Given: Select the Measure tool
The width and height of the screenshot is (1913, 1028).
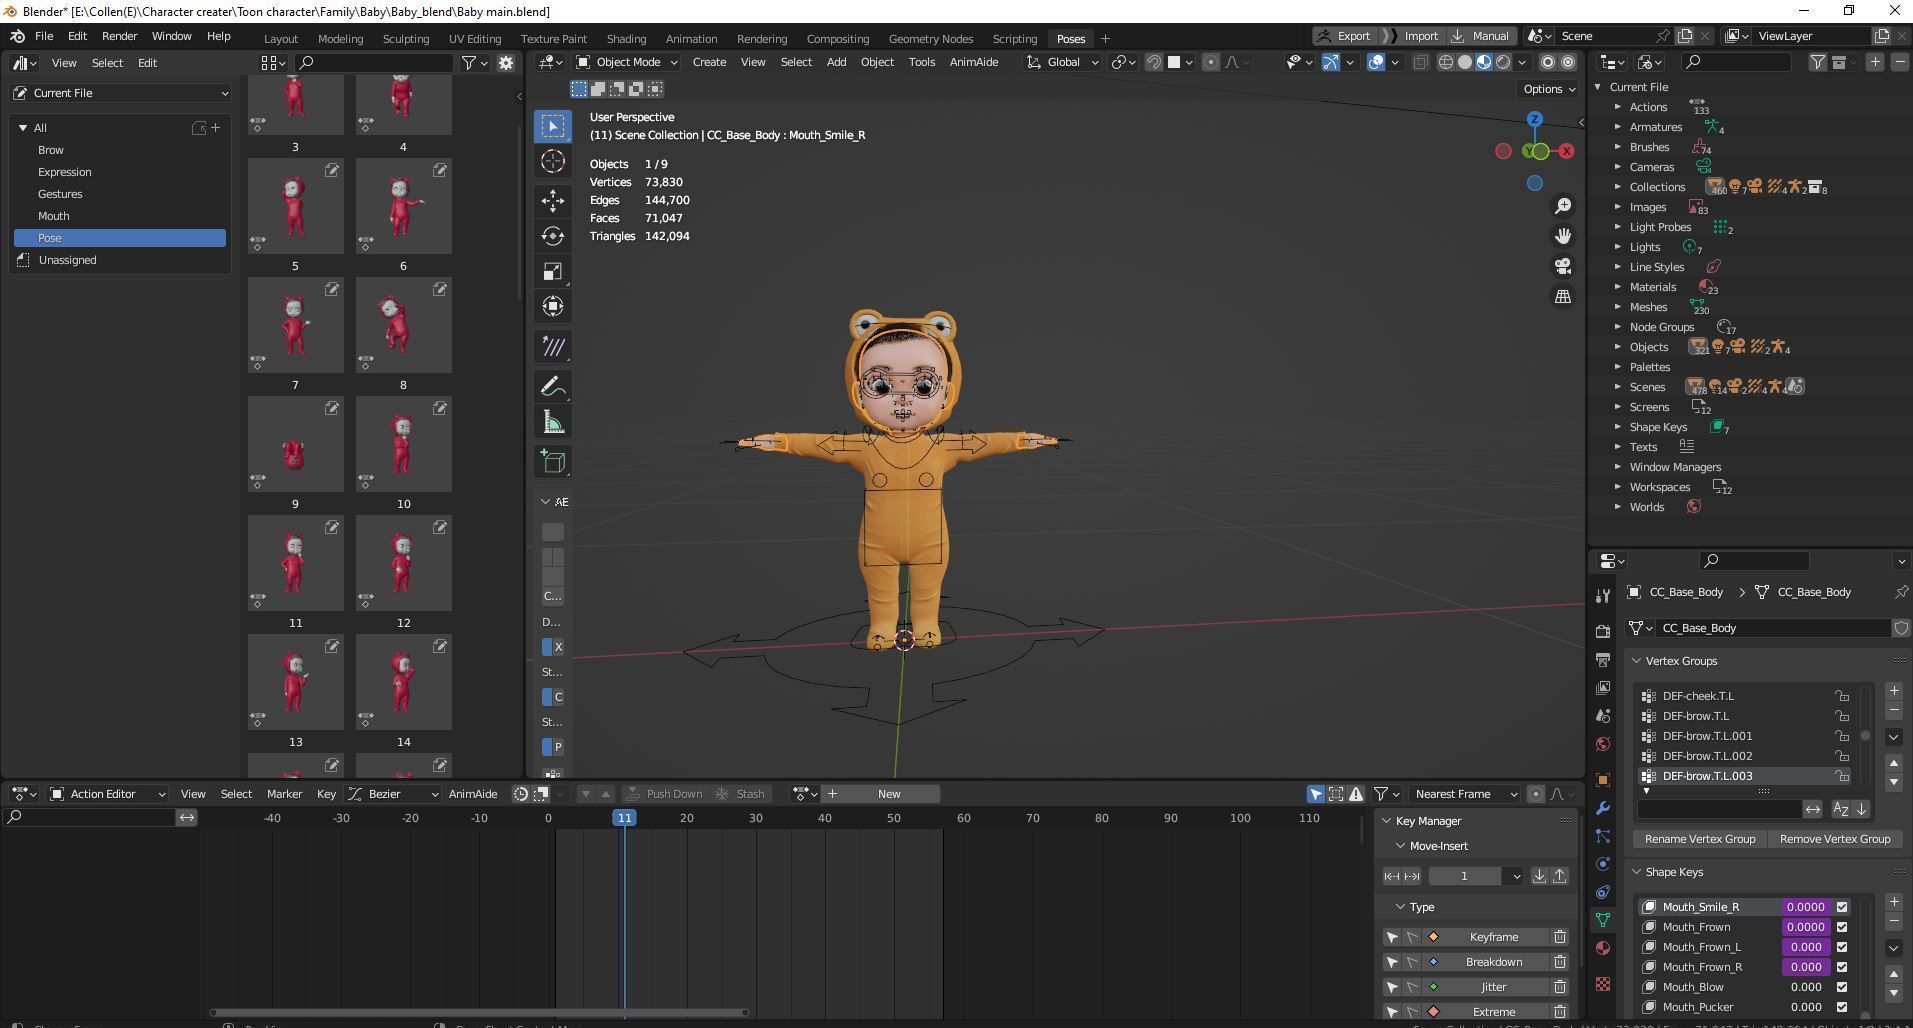Looking at the screenshot, I should point(553,422).
